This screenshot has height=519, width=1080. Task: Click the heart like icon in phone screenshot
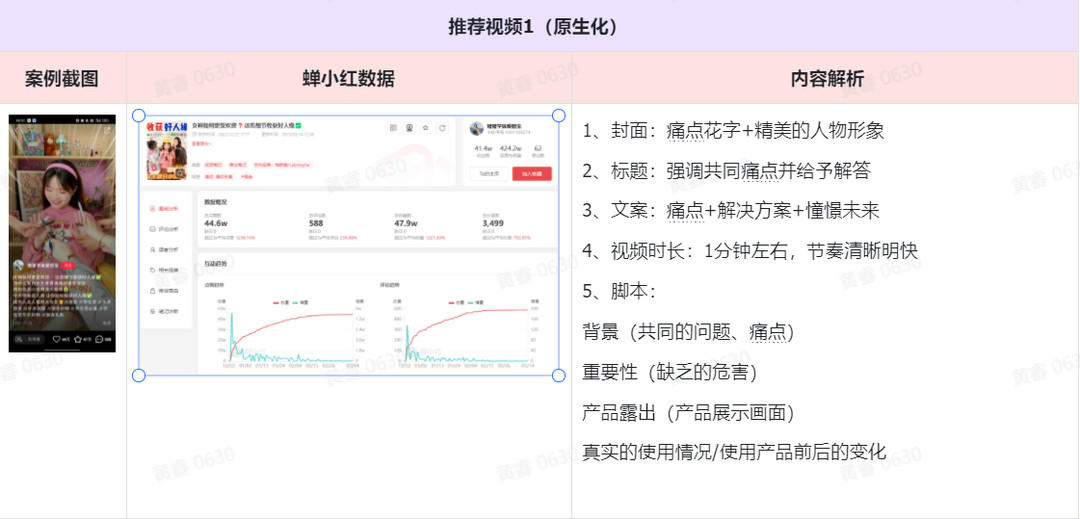tap(58, 340)
